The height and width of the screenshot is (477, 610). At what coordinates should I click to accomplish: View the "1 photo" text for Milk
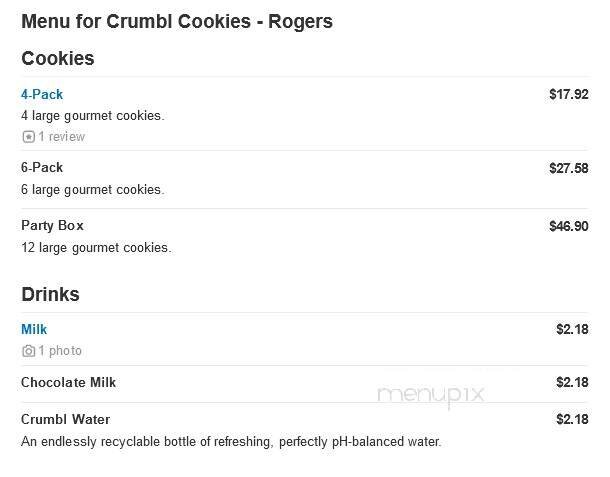pos(60,351)
